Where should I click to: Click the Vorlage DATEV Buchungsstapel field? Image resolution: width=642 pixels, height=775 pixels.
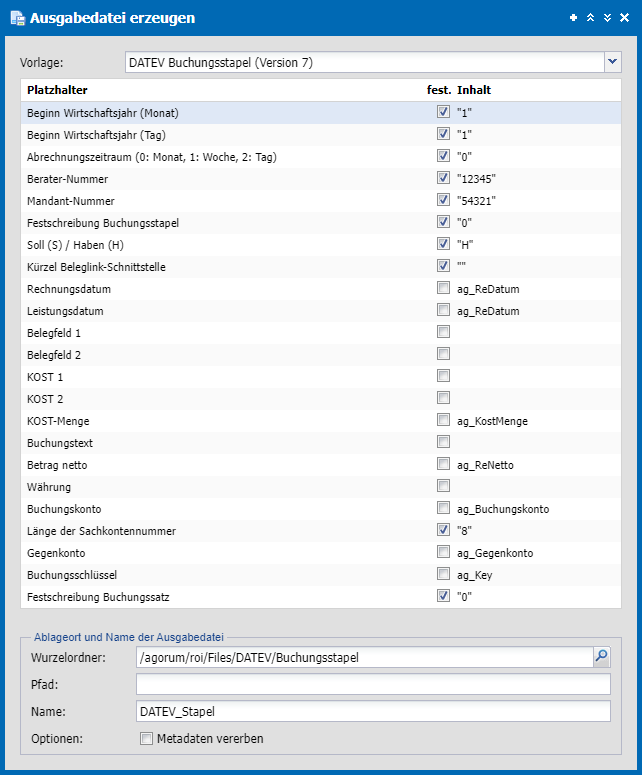coord(365,62)
